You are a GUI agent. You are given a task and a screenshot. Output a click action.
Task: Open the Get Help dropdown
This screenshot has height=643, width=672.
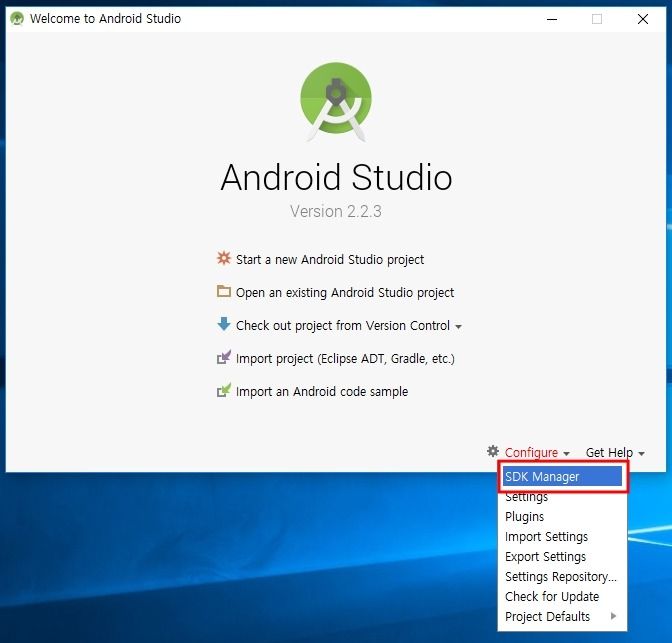[x=615, y=452]
